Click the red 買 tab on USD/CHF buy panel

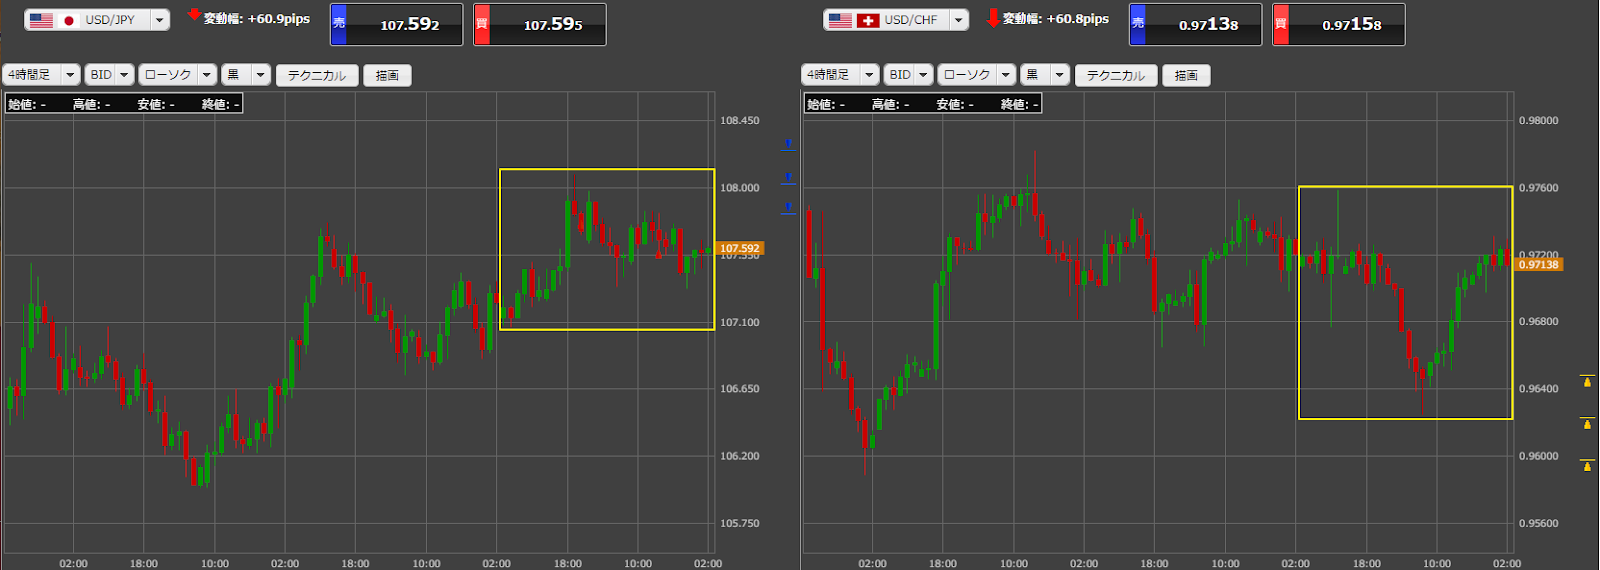[x=1281, y=24]
